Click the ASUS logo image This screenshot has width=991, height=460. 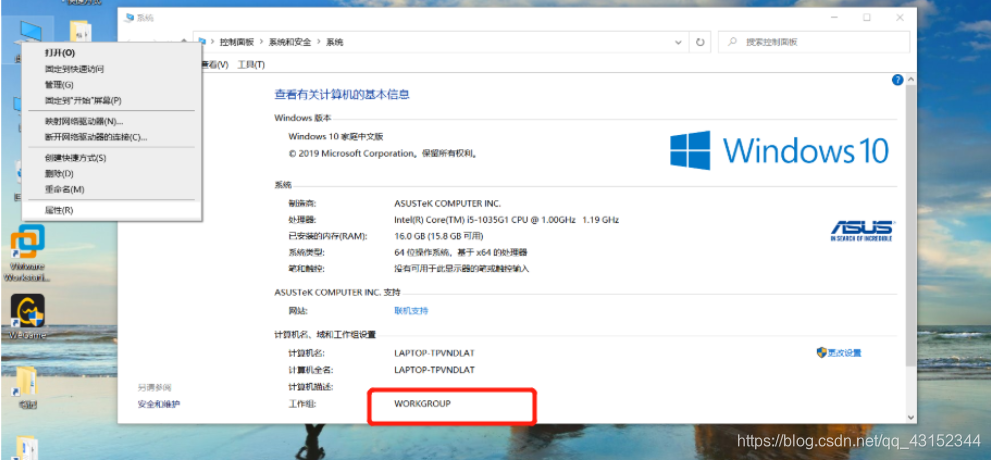tap(861, 231)
